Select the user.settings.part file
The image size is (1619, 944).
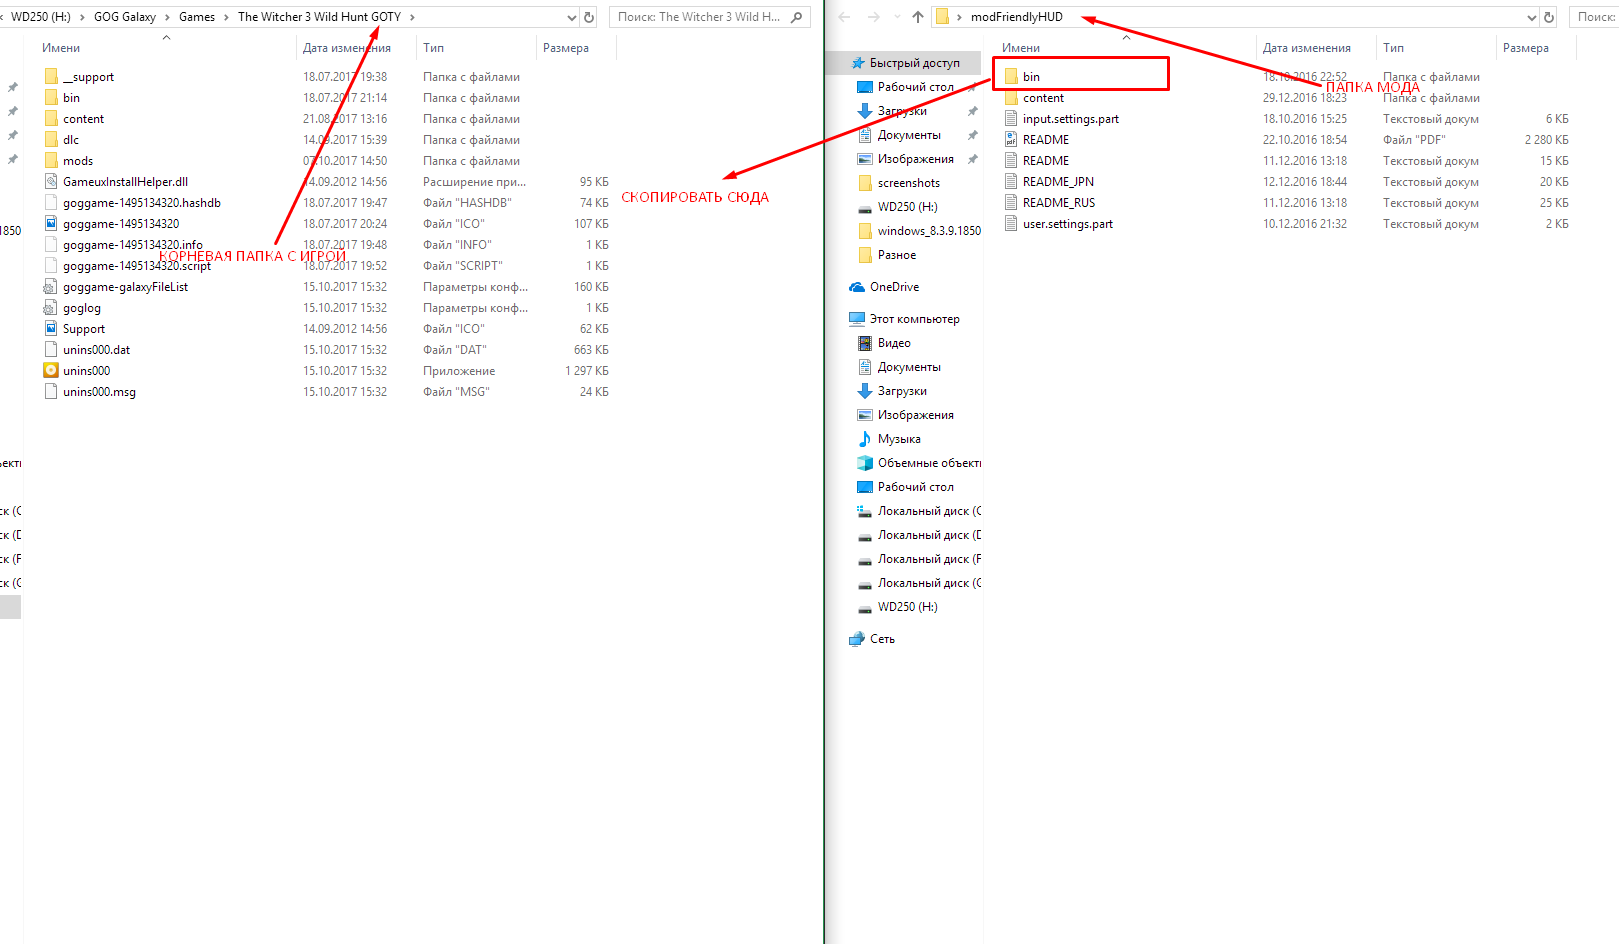[x=1067, y=224]
